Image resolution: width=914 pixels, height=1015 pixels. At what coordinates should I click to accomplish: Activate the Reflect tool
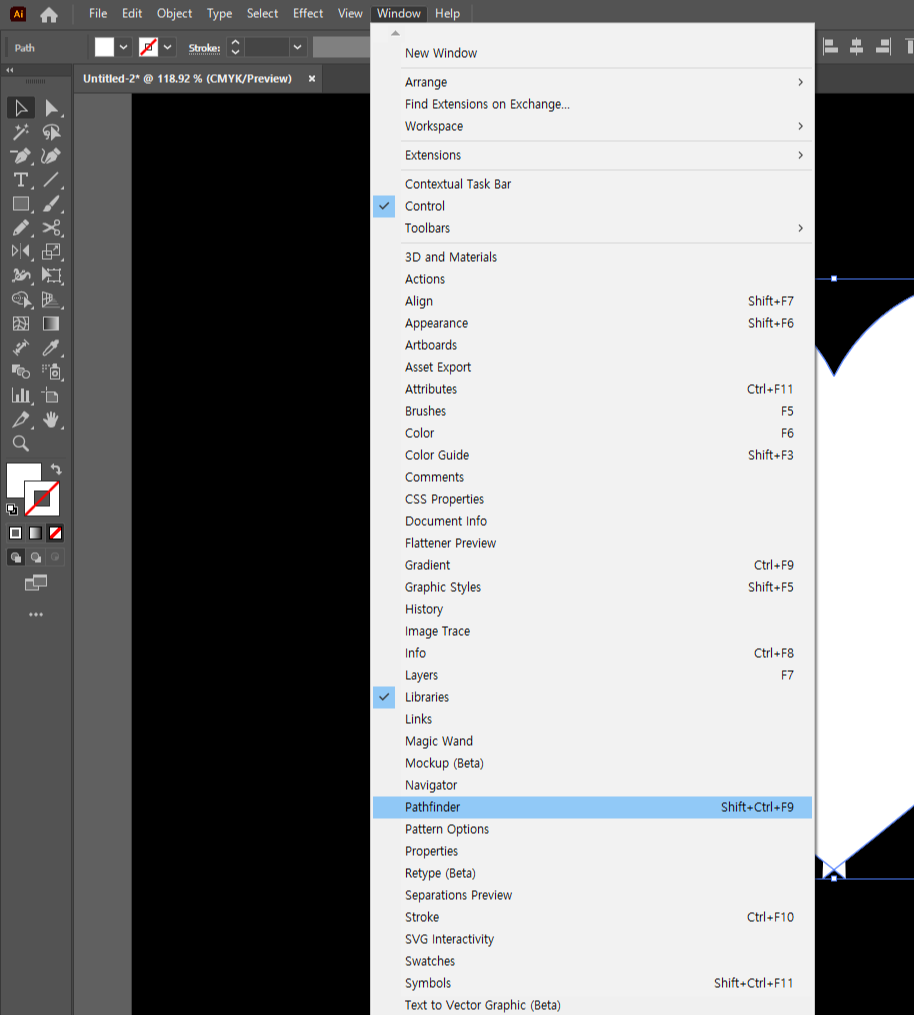point(21,252)
